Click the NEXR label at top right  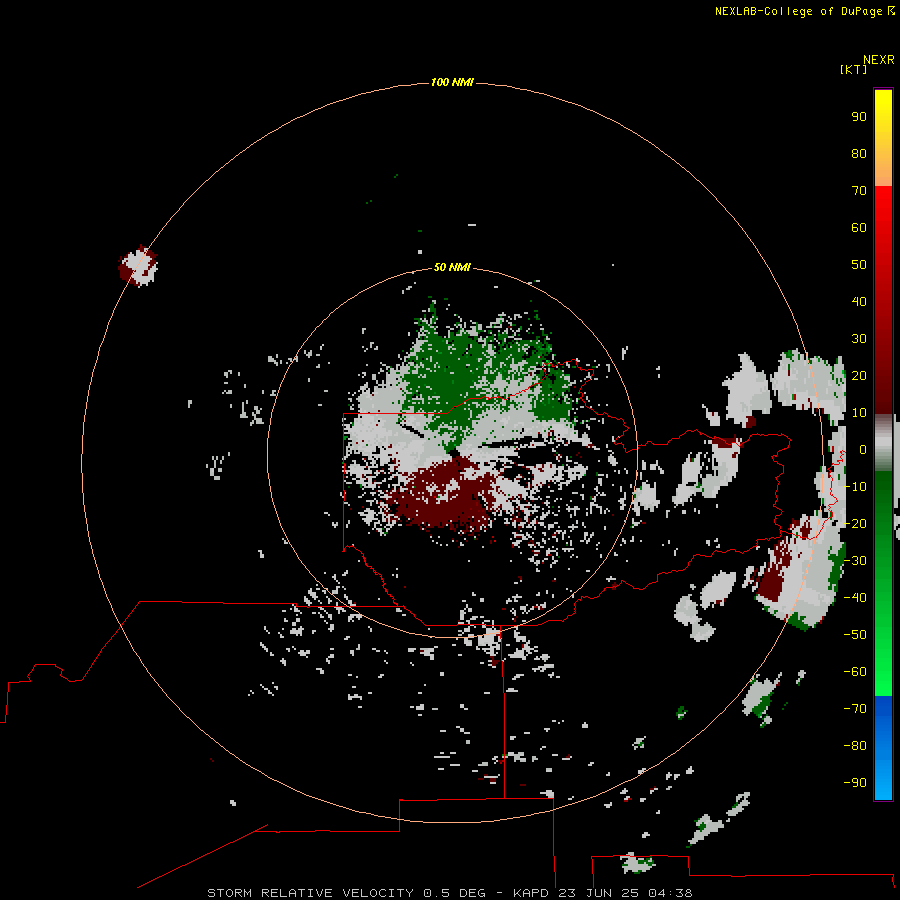879,60
